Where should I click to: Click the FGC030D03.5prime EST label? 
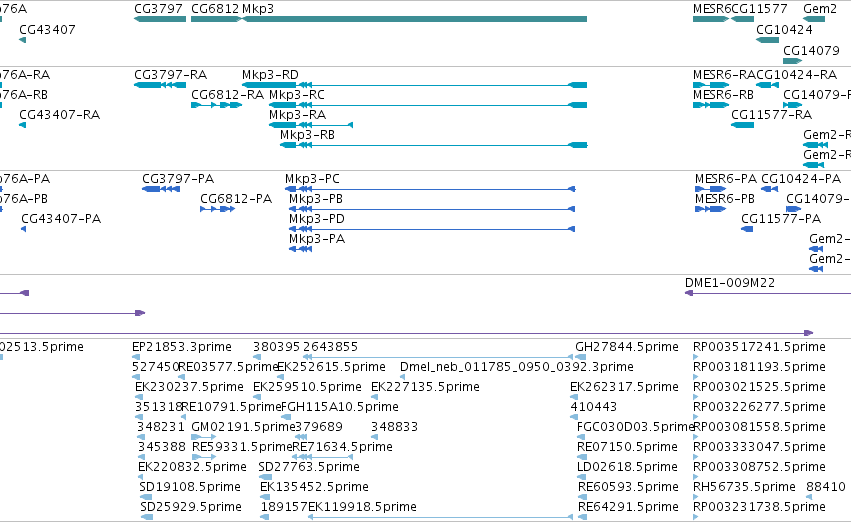click(x=636, y=428)
